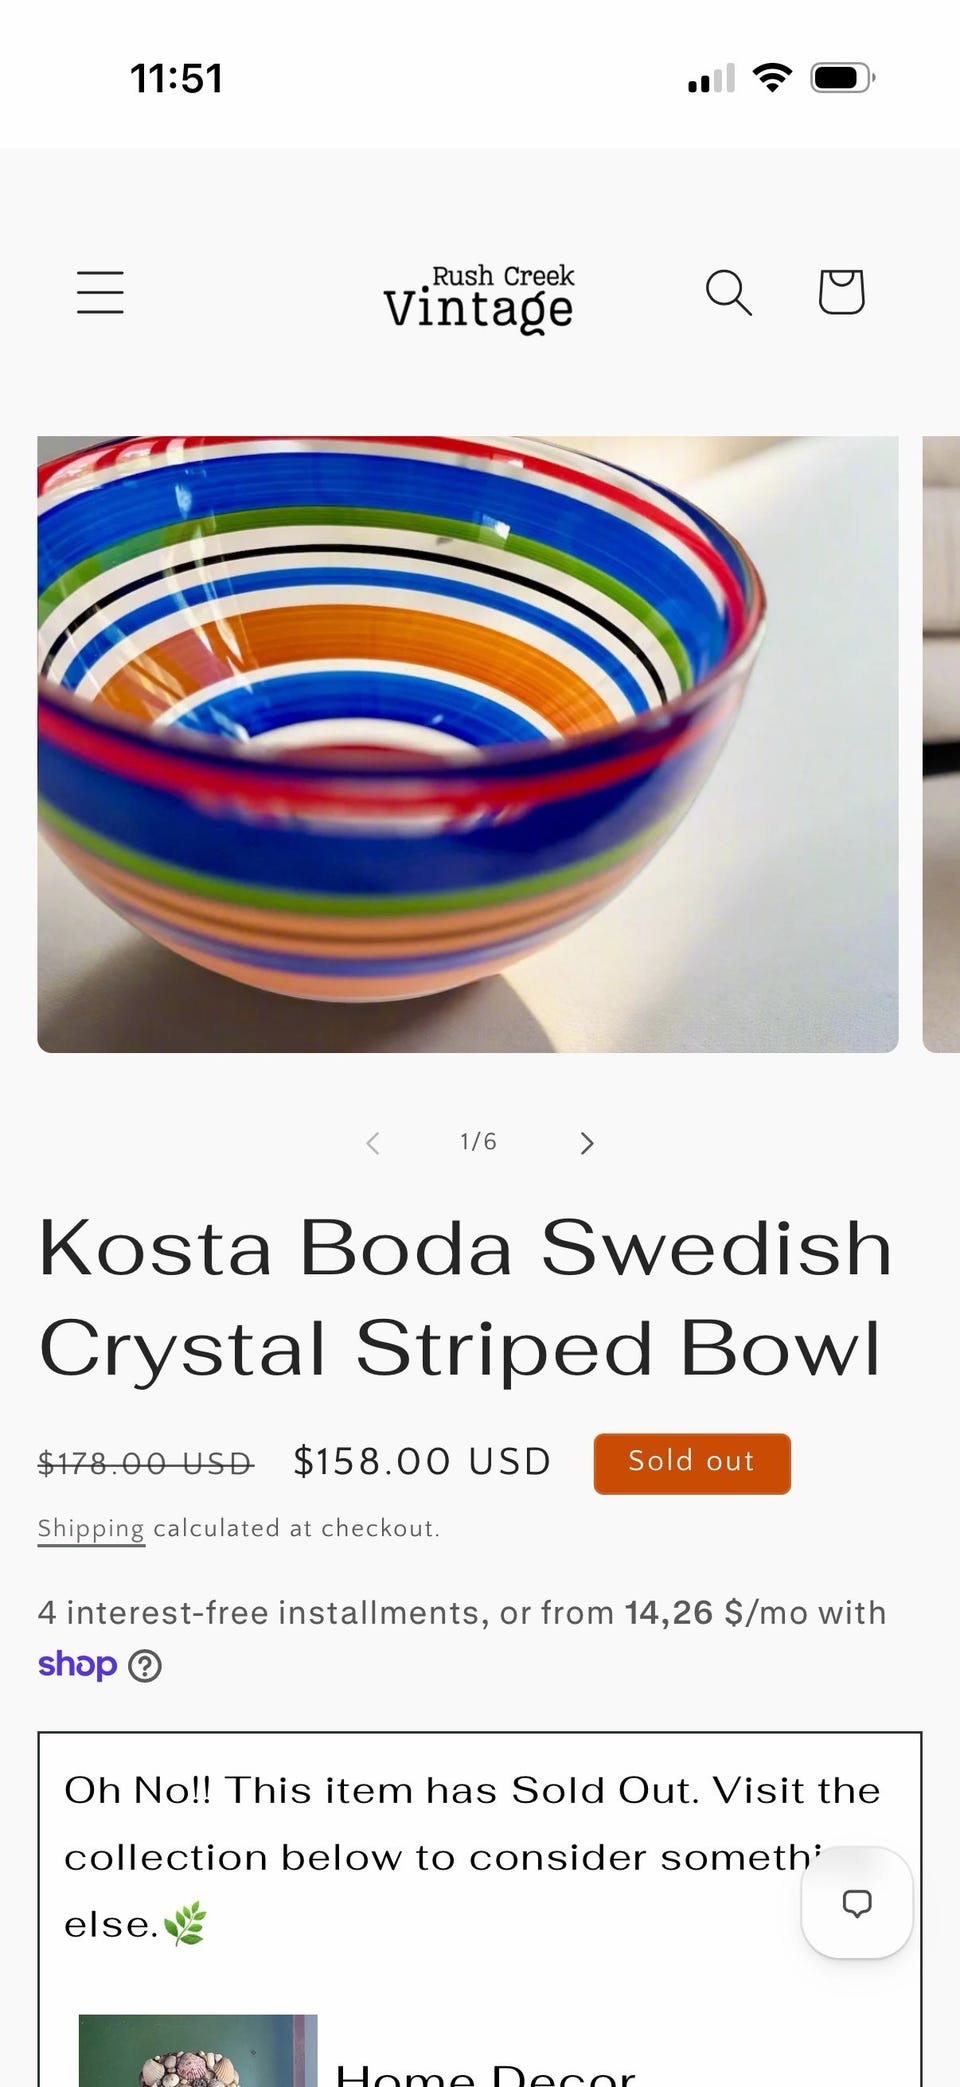Tap the search magnifier icon
This screenshot has width=960, height=2087.
(729, 292)
